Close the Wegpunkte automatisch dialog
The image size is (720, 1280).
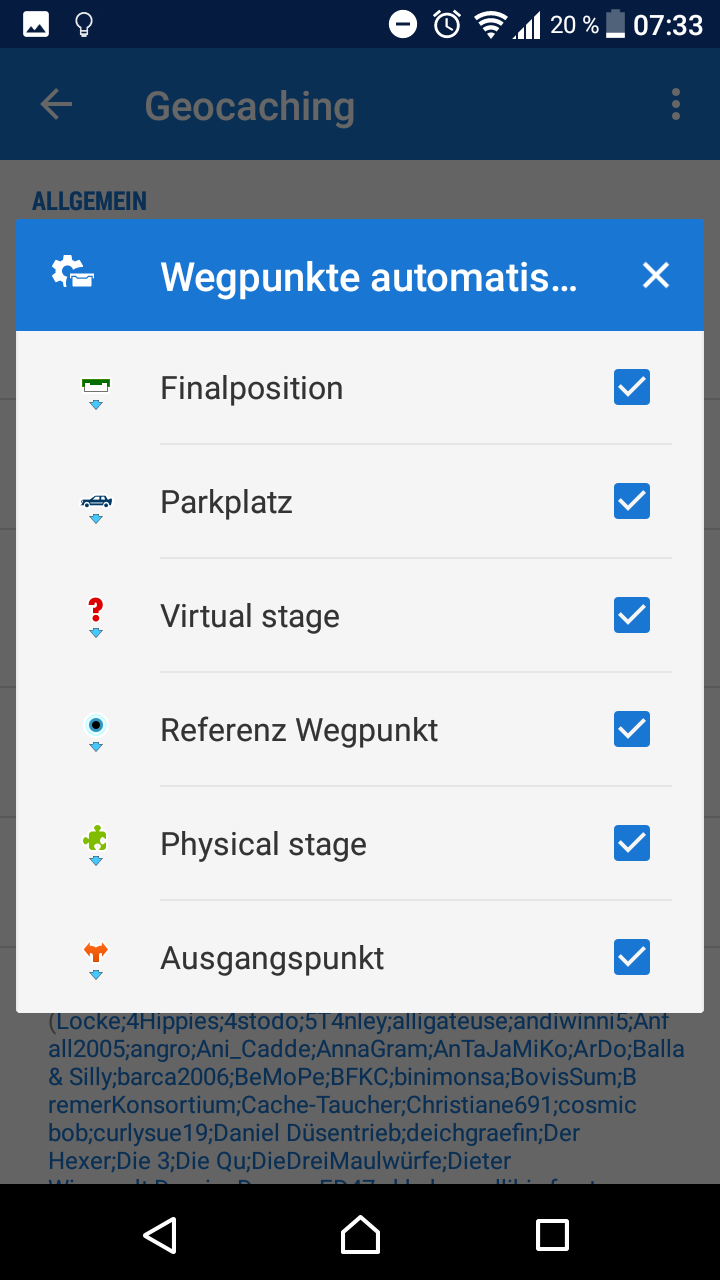point(656,275)
